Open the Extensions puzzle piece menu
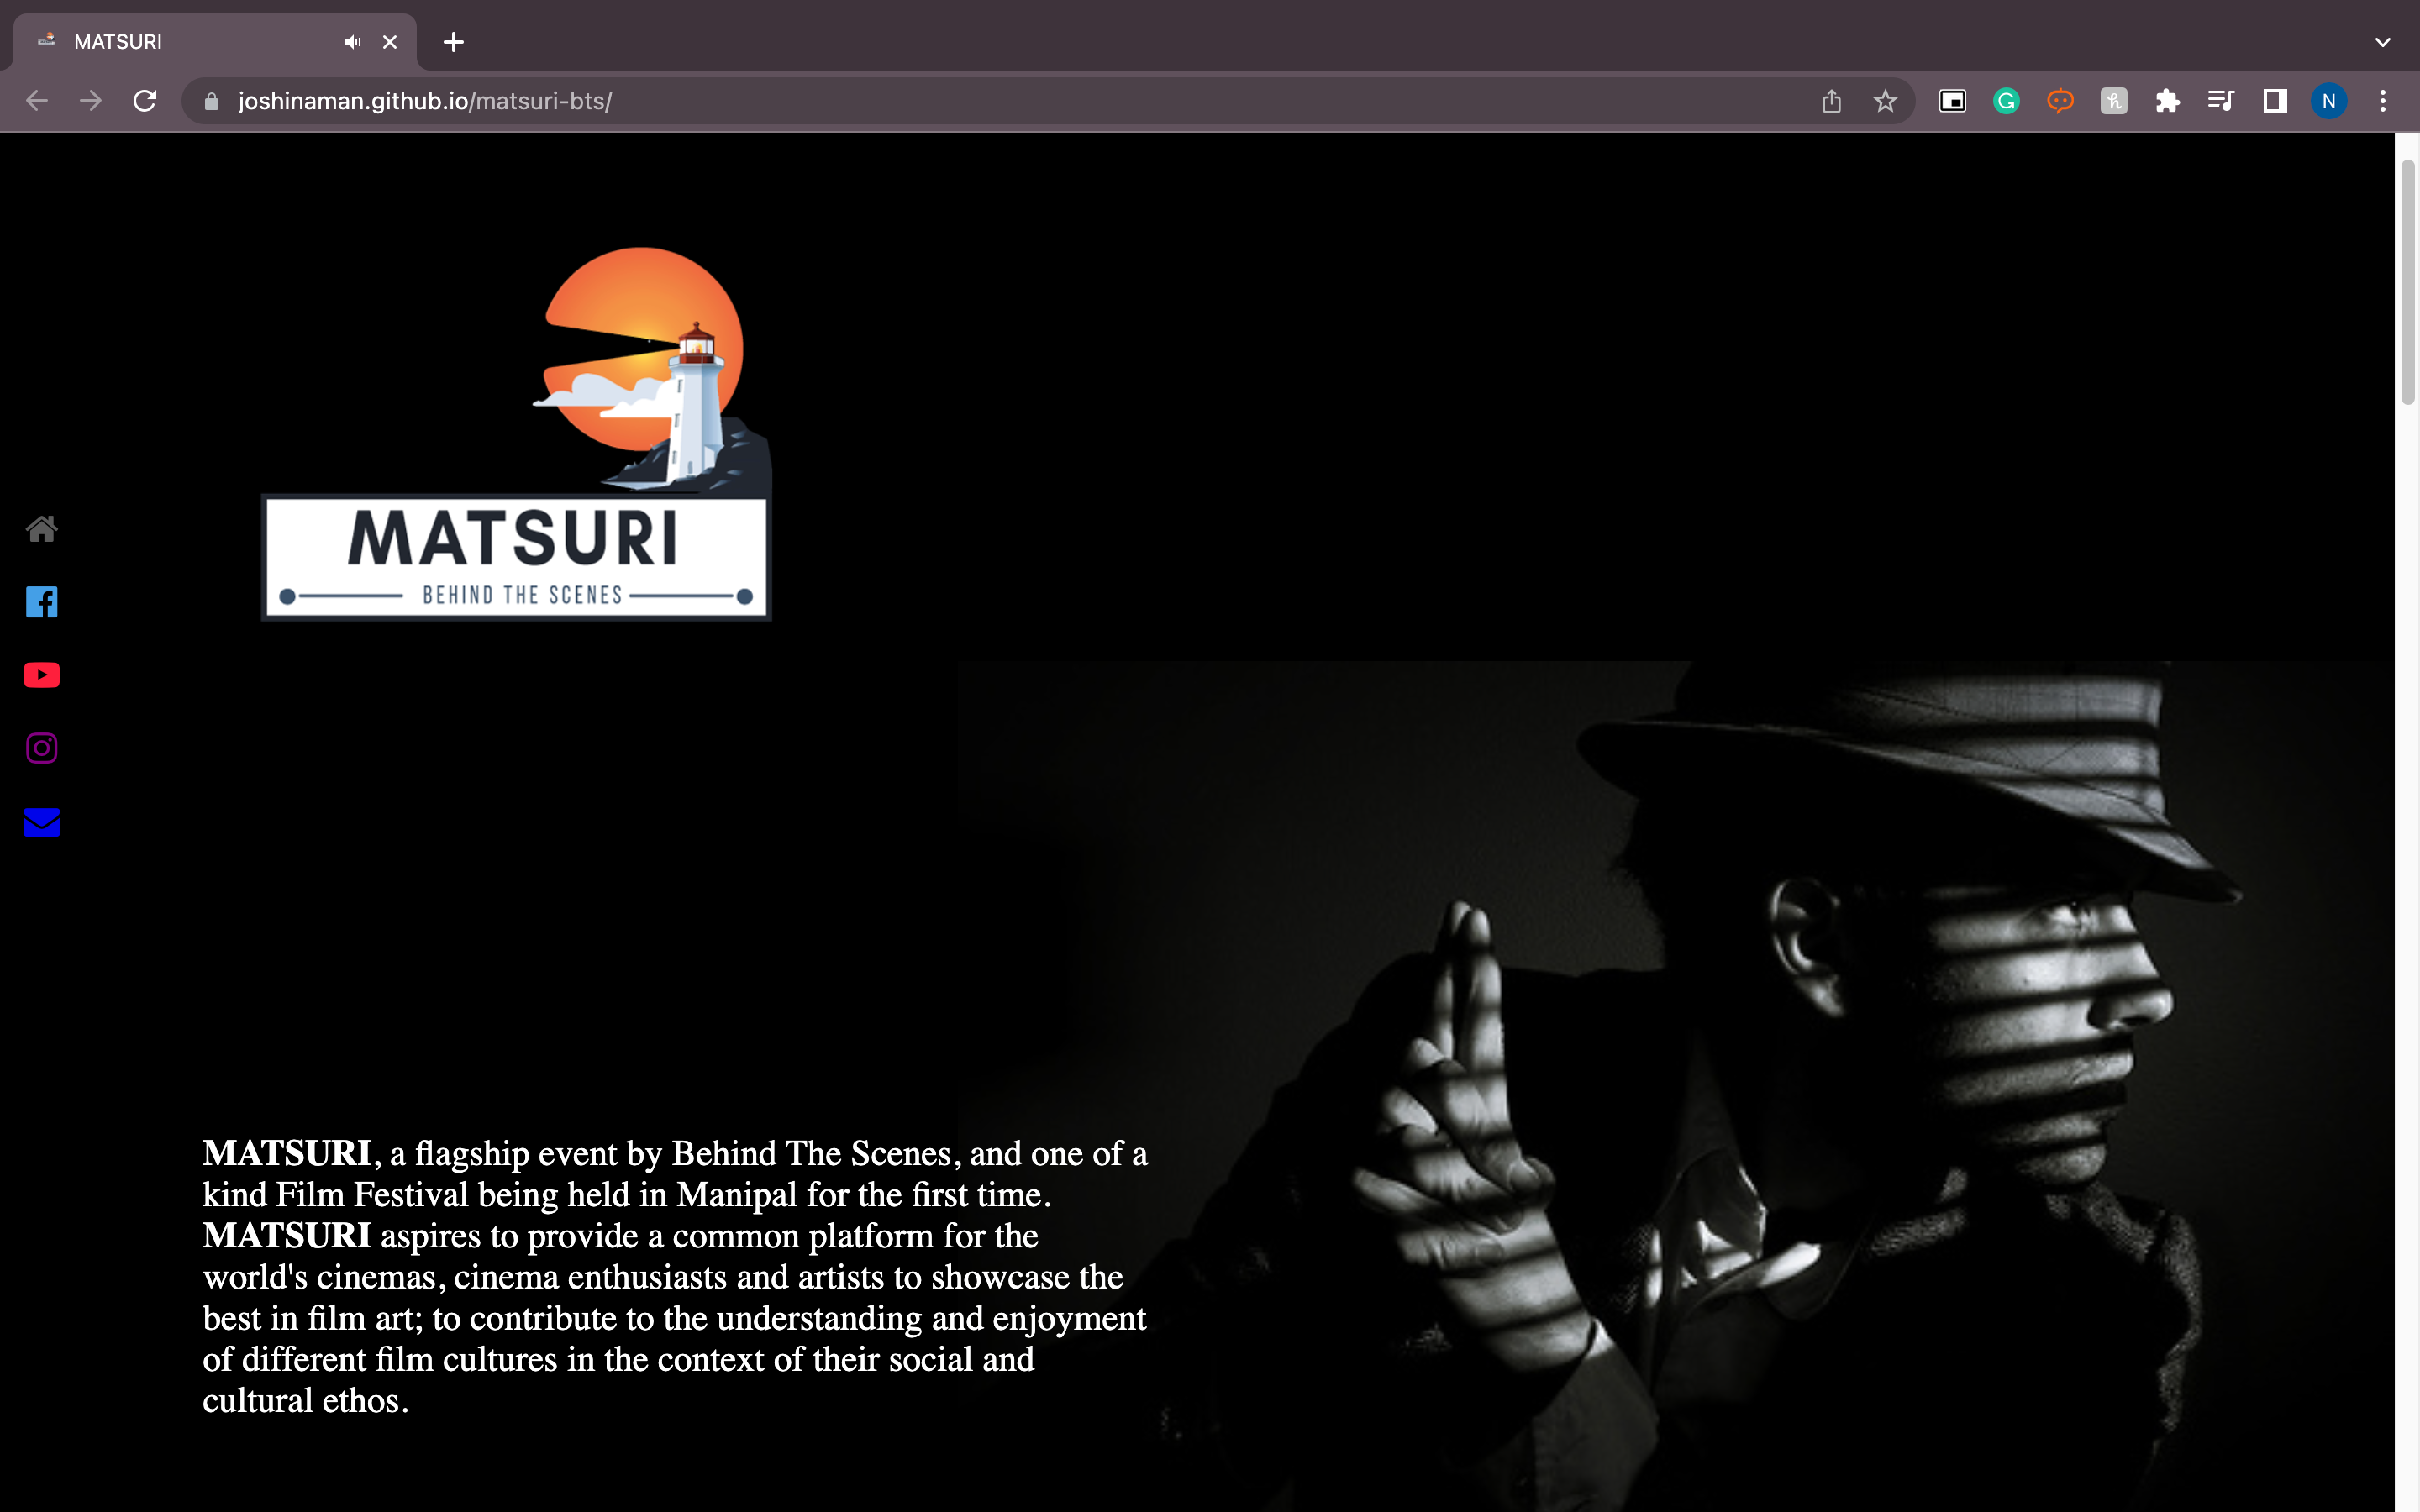The image size is (2420, 1512). coord(2167,101)
